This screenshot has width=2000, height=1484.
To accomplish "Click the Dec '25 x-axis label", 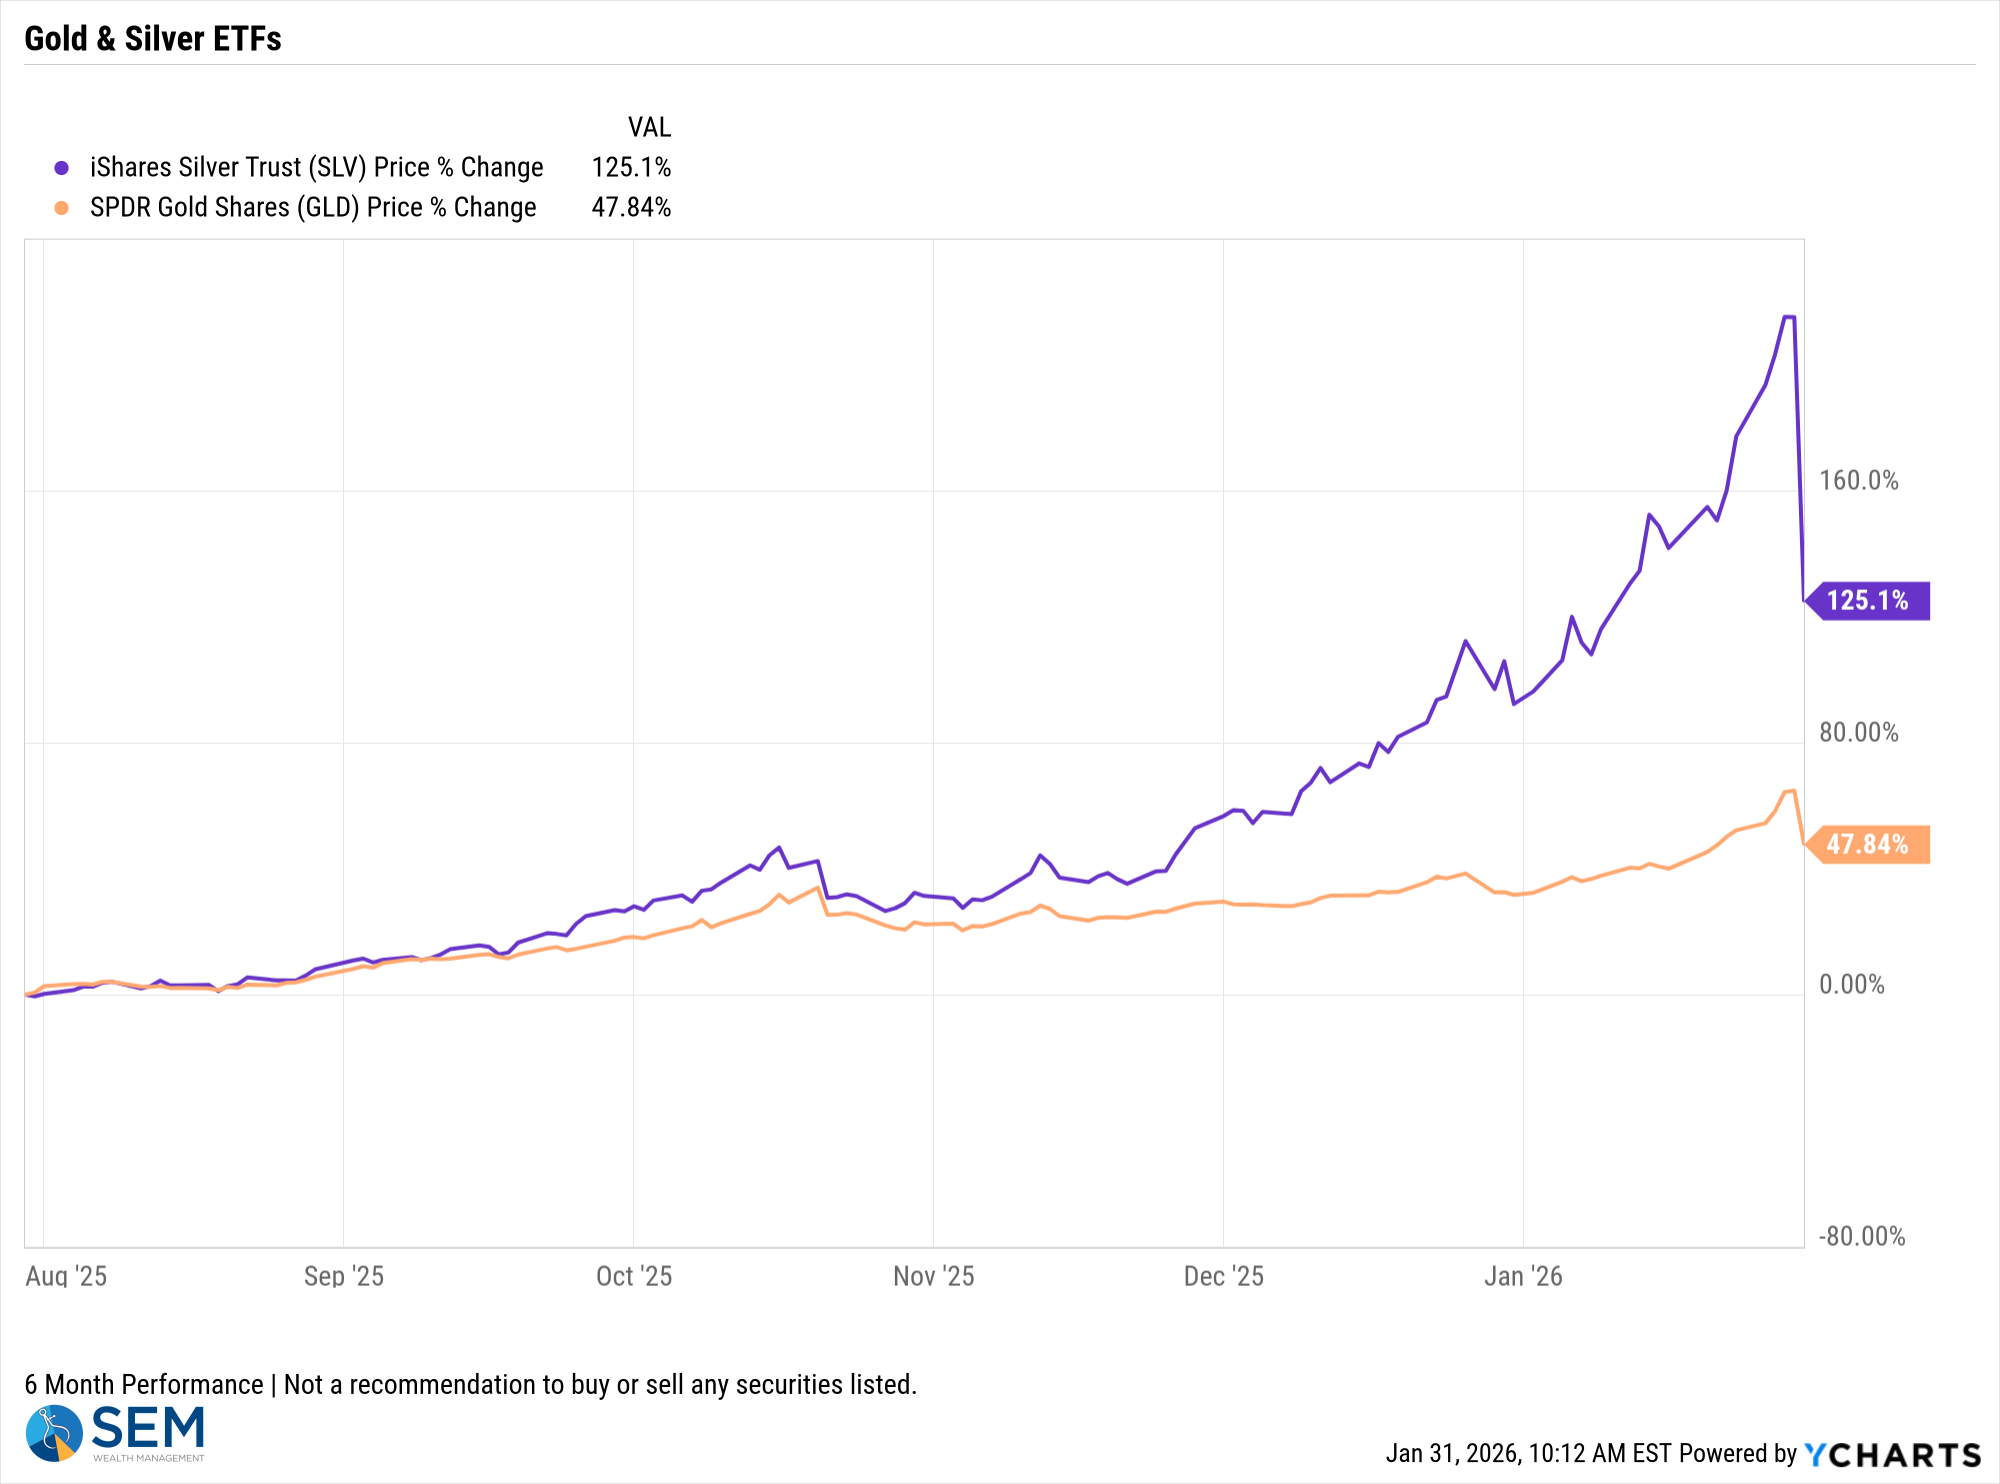I will pos(1223,1276).
